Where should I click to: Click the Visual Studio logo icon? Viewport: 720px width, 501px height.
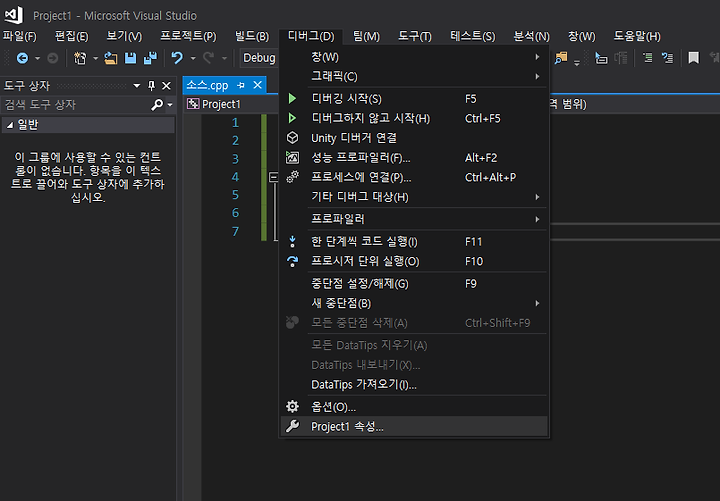coord(14,15)
